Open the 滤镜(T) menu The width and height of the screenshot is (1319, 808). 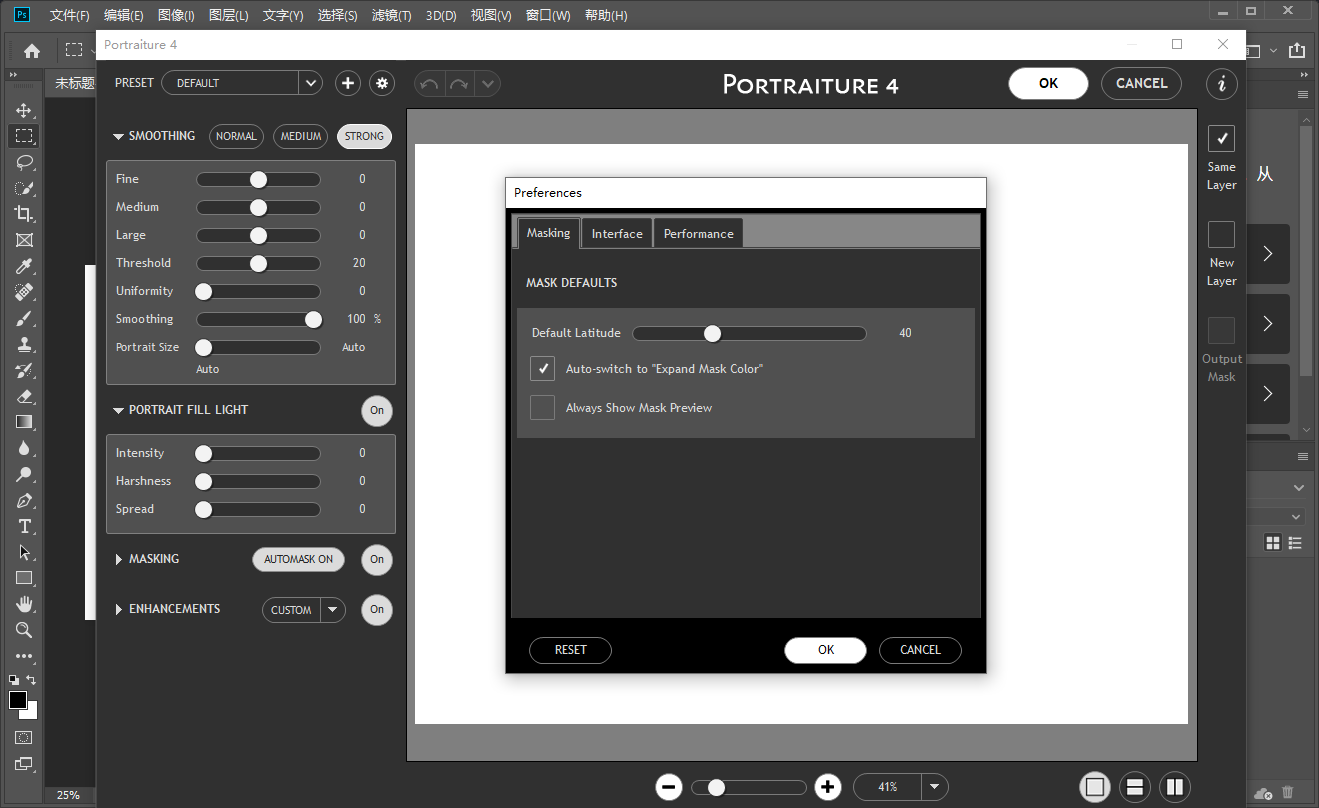[x=391, y=16]
